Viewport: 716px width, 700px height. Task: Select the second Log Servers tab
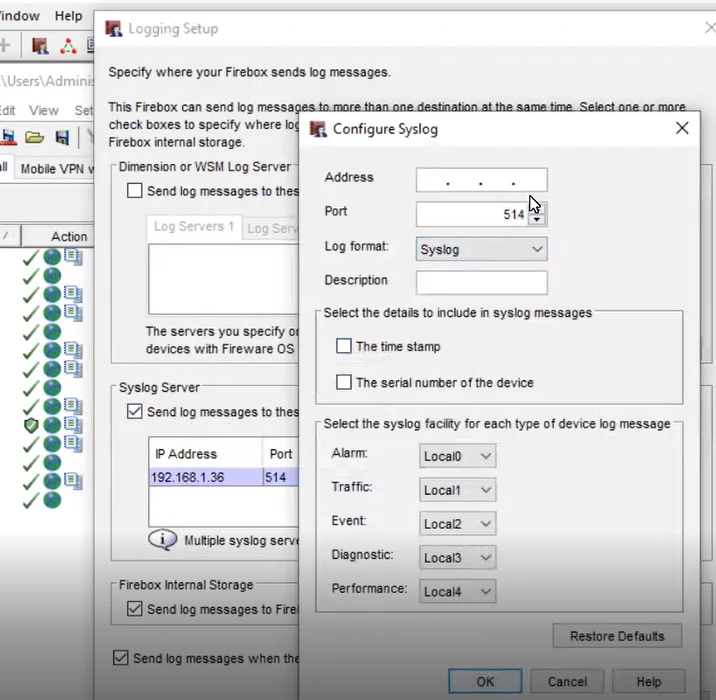tap(270, 228)
